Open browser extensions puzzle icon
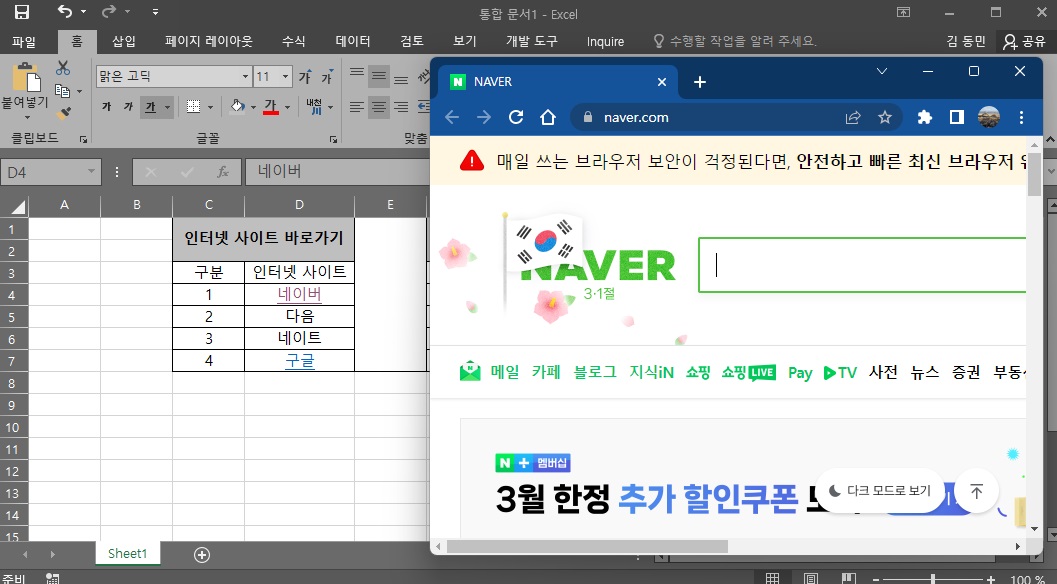 (924, 117)
